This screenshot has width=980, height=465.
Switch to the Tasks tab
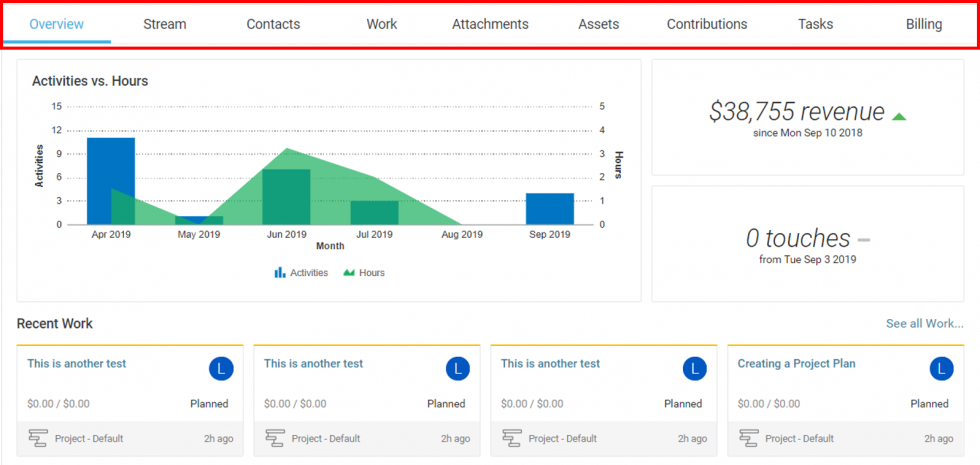[x=815, y=24]
